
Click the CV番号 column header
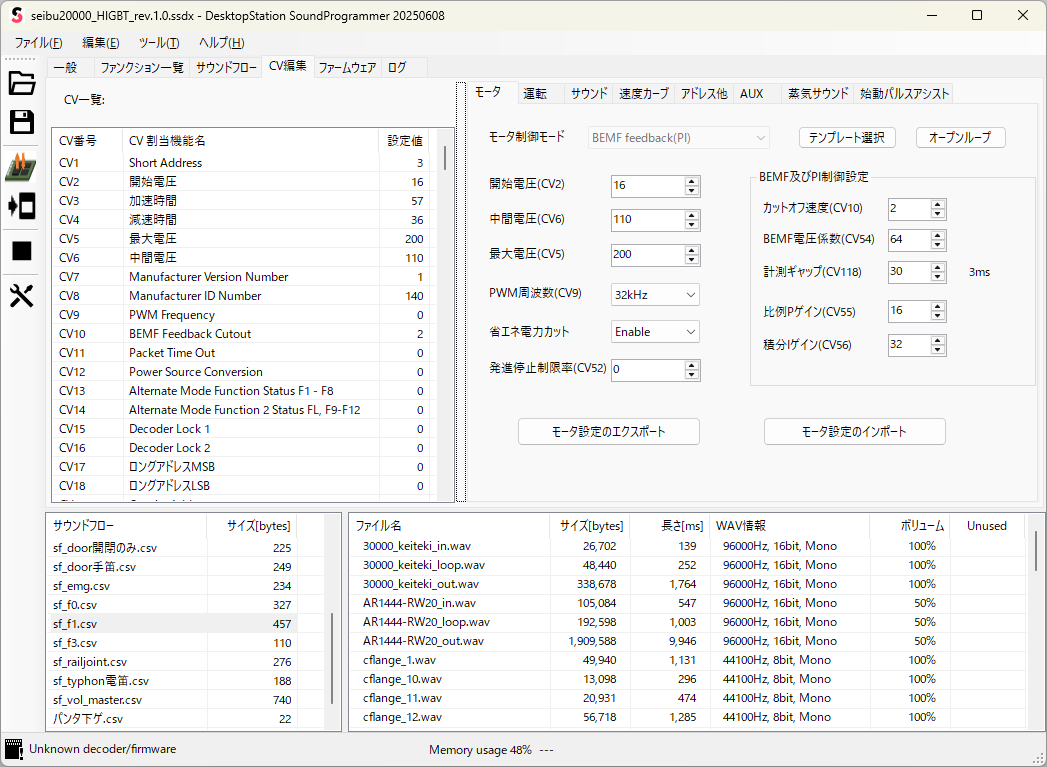88,141
